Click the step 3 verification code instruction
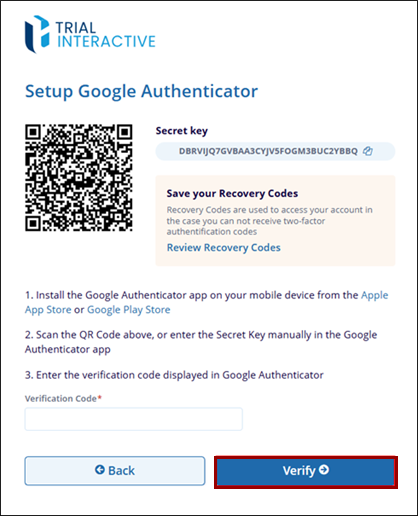Screen dimensions: 418x516 [174, 375]
